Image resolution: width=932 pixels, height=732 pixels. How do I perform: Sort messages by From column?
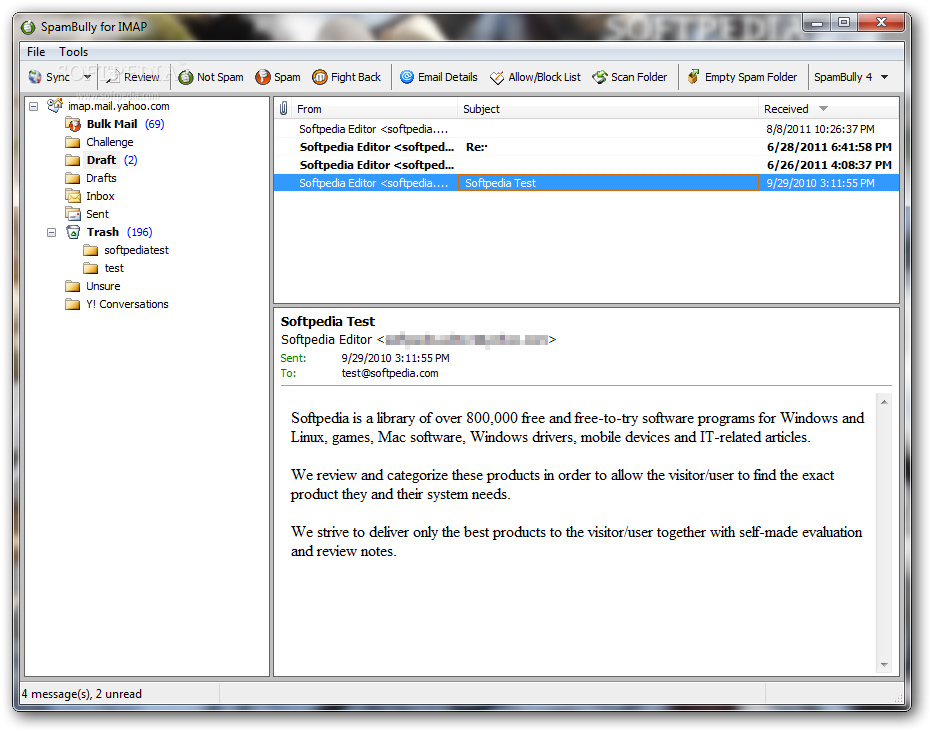point(374,109)
